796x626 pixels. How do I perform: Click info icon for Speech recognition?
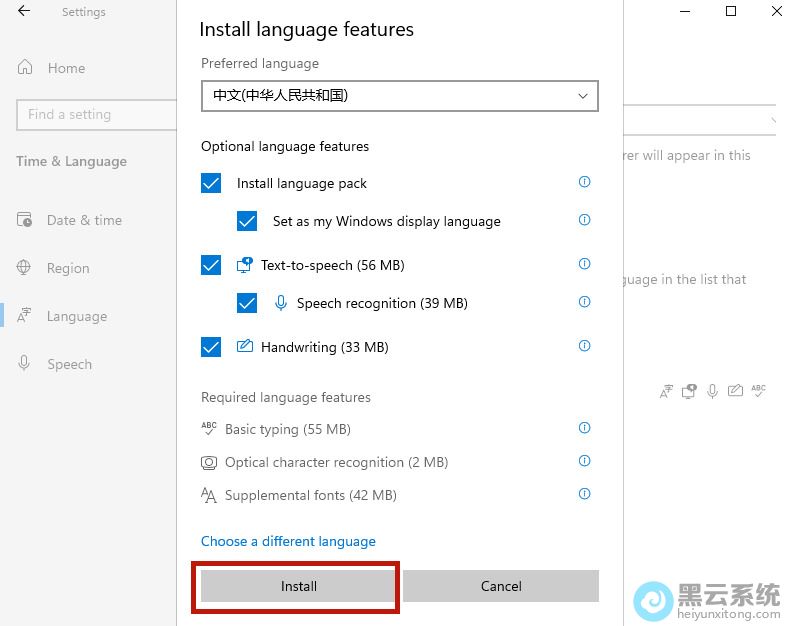pos(585,302)
